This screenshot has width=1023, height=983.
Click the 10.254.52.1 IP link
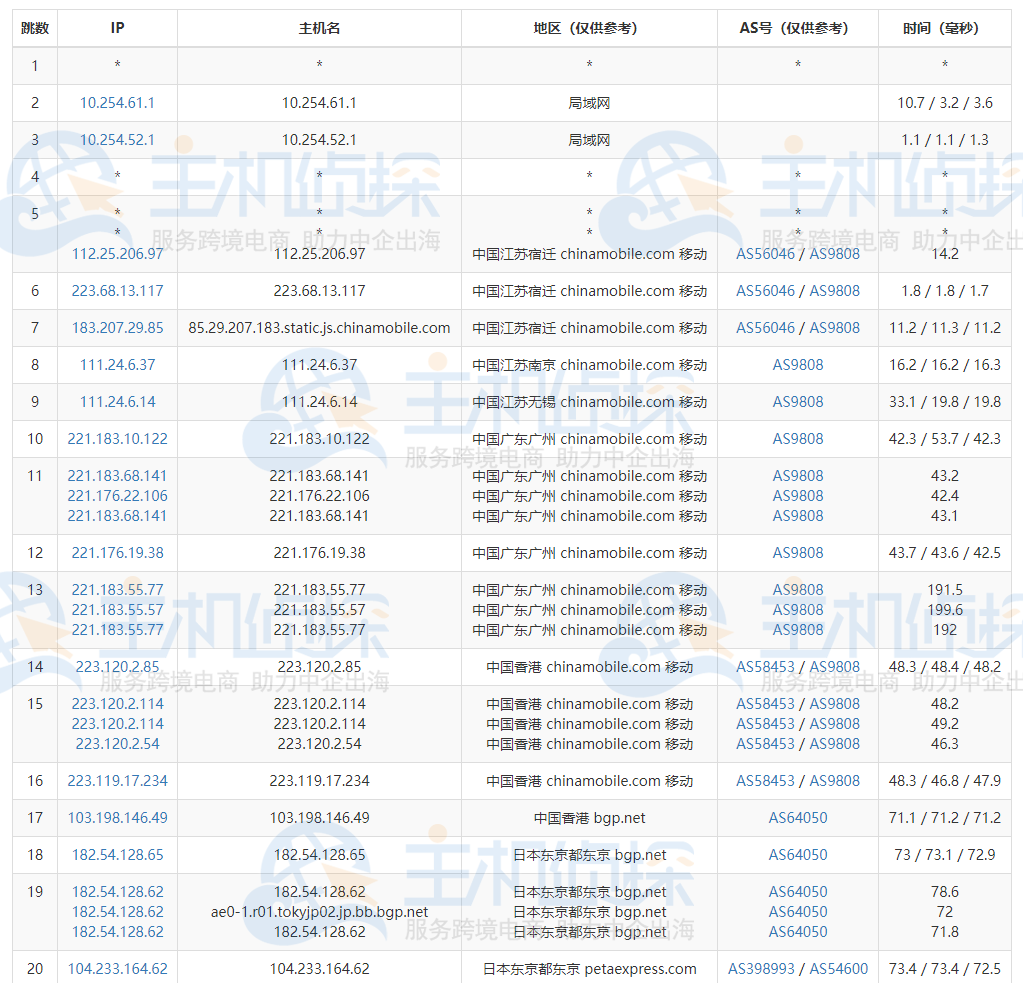coord(117,140)
